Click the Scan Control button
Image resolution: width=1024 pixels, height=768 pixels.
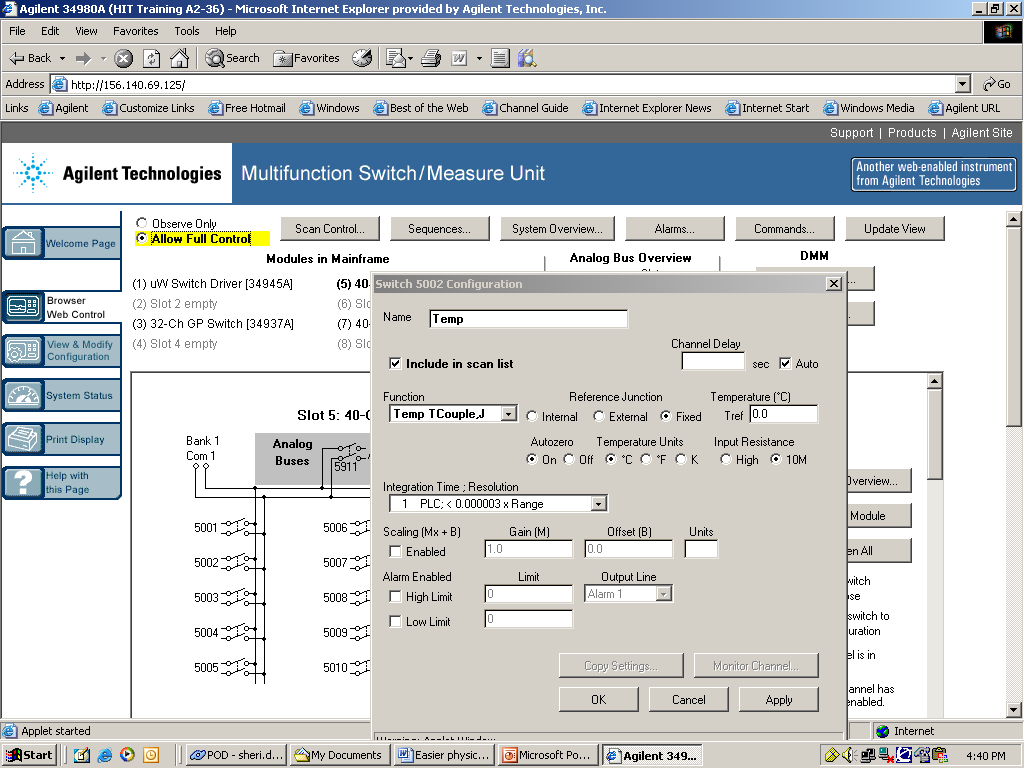point(329,229)
